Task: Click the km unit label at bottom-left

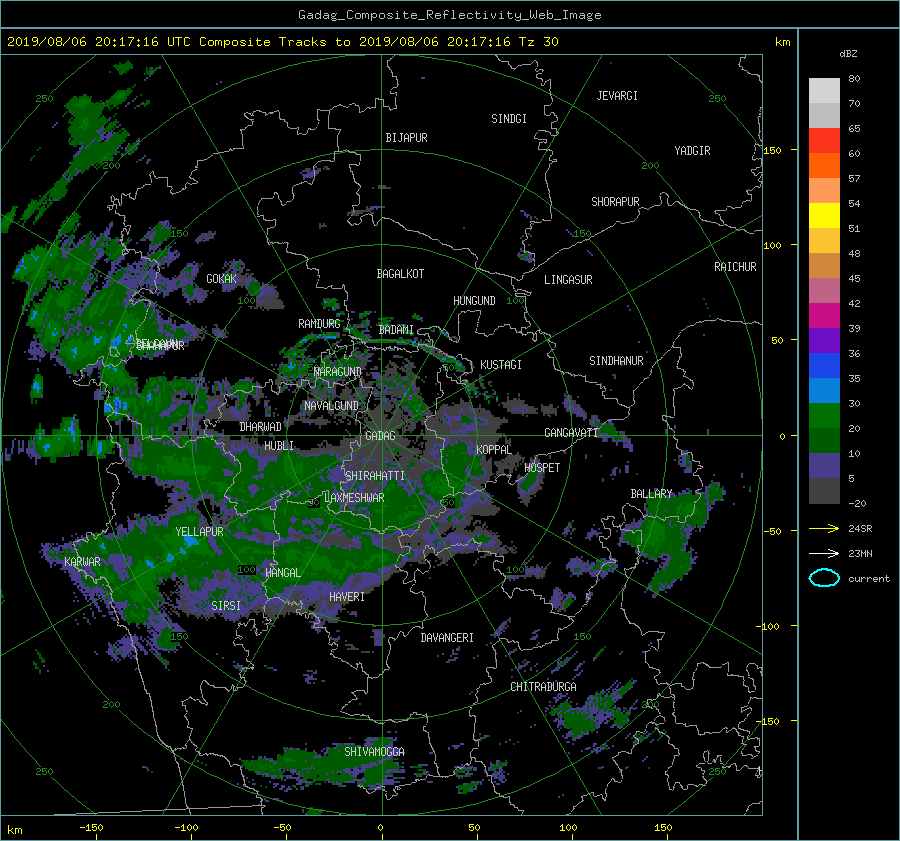Action: [x=14, y=830]
